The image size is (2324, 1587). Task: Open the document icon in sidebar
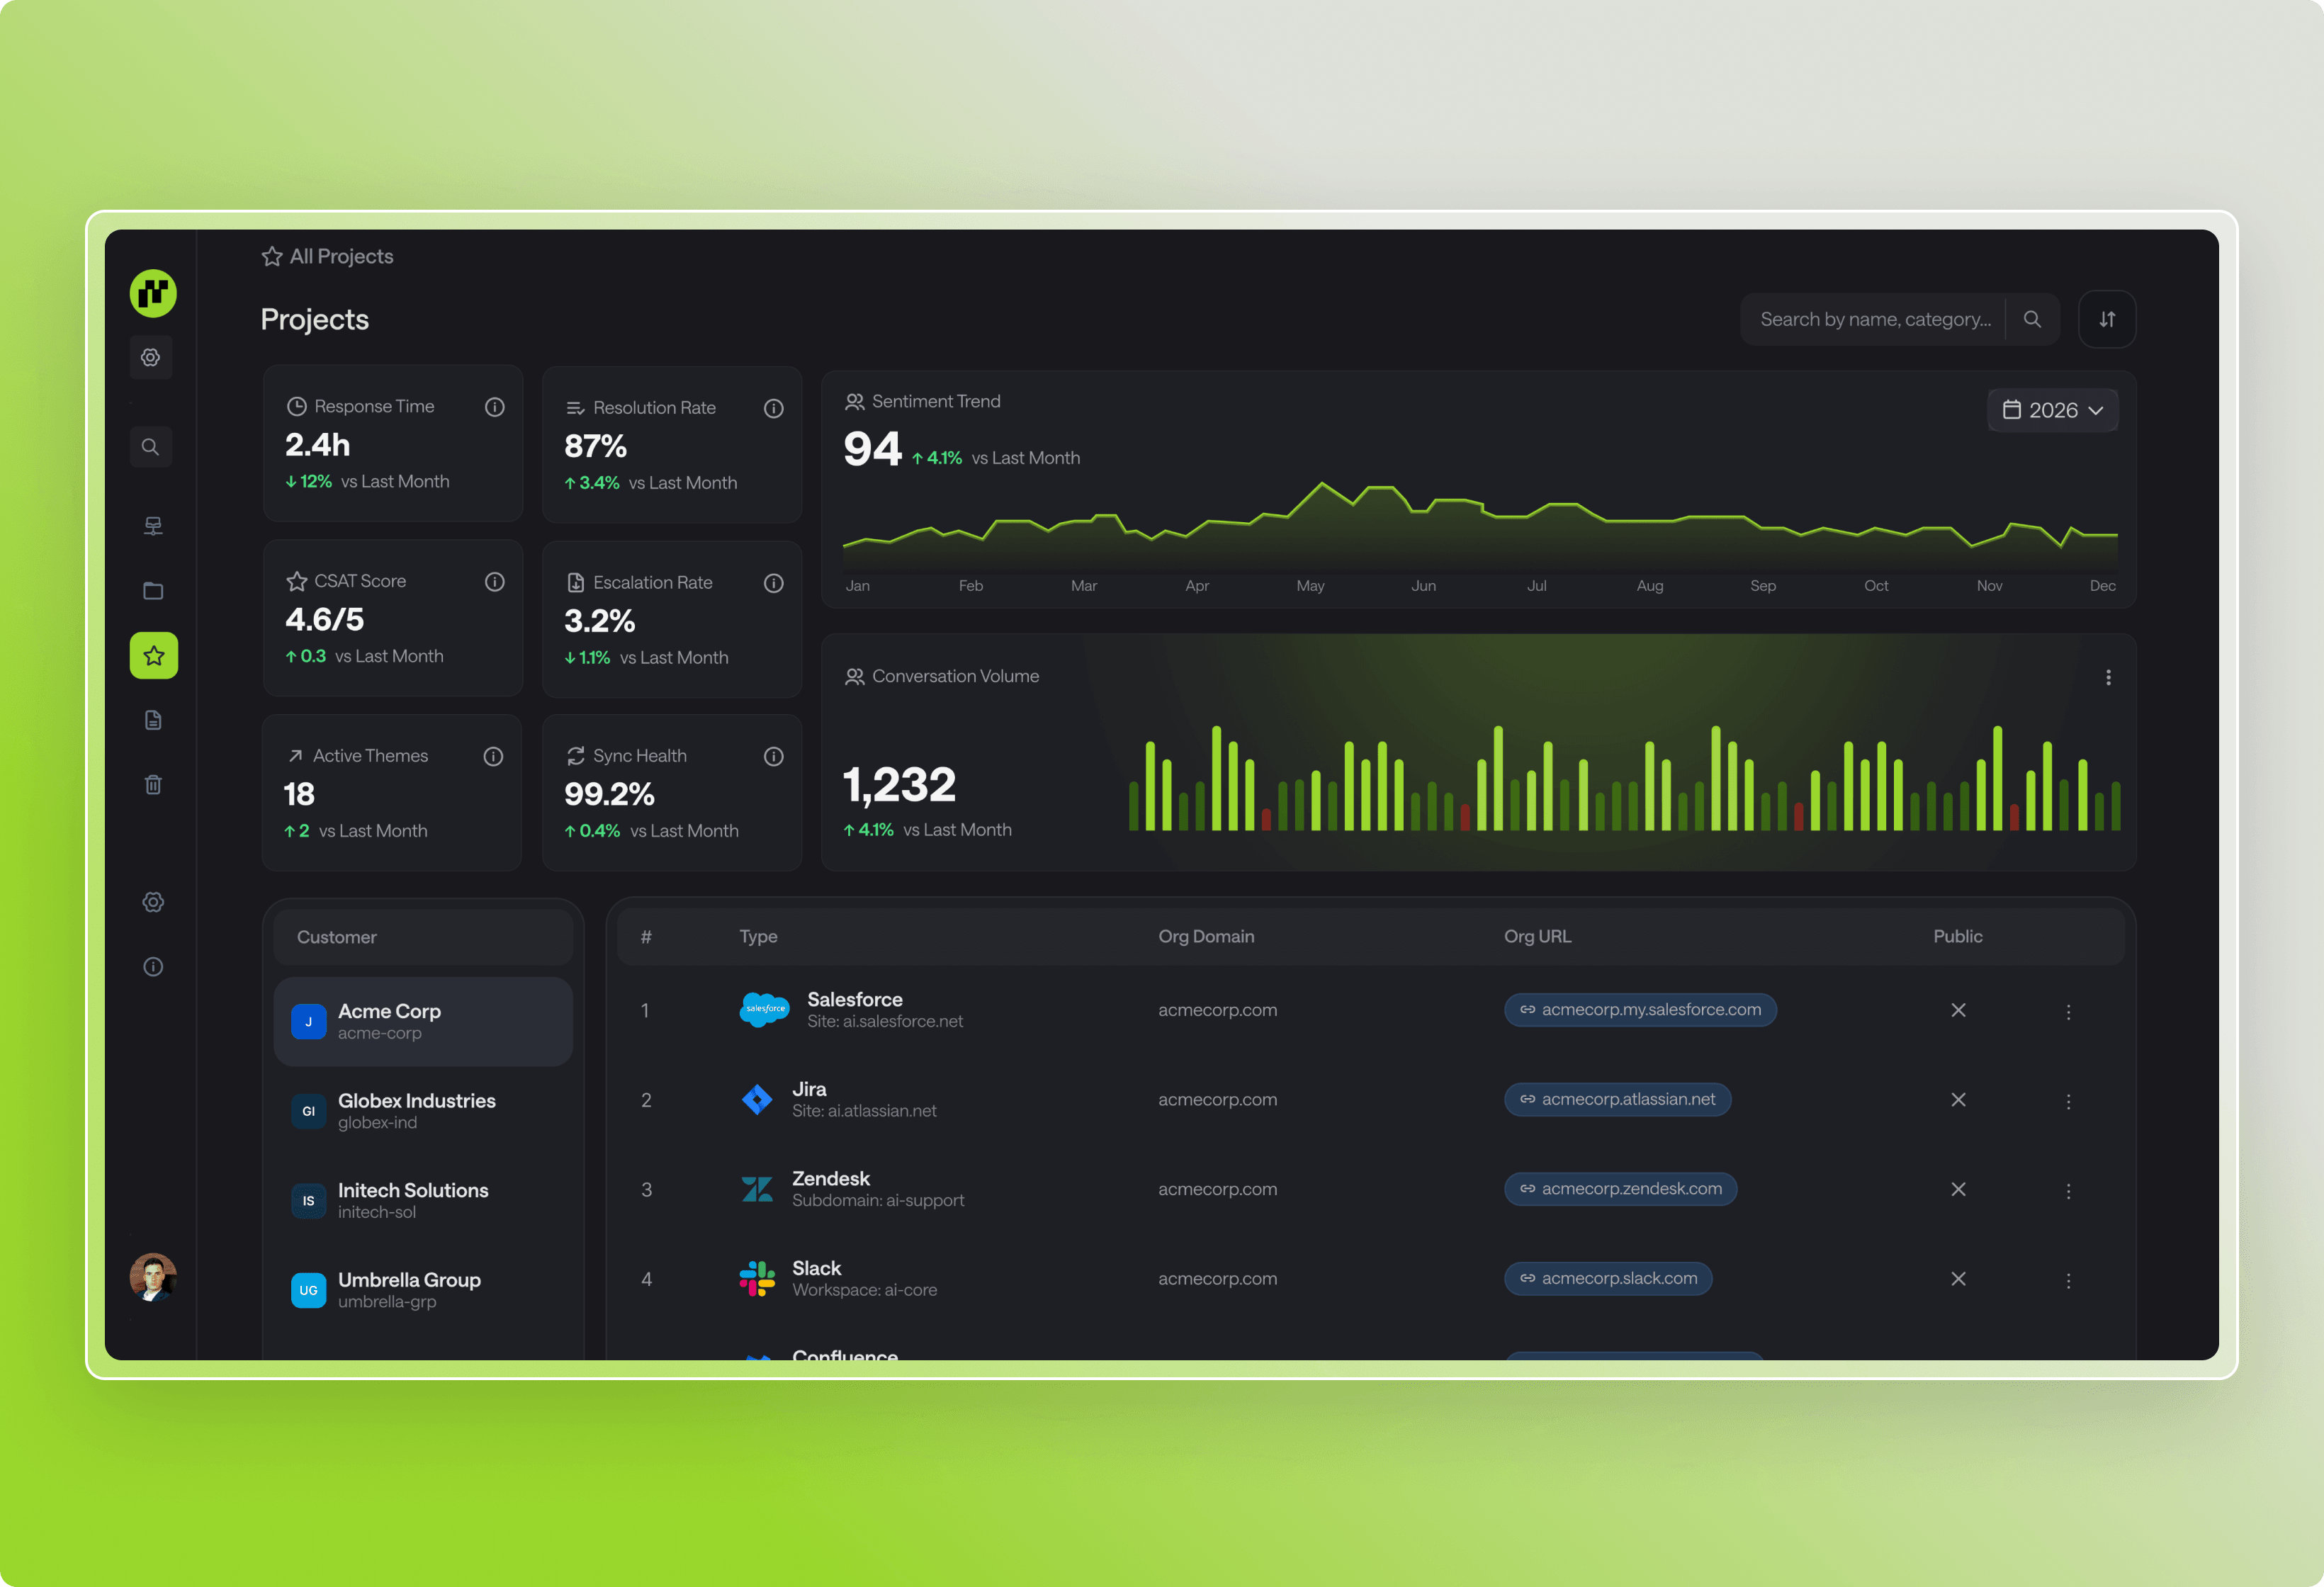click(153, 720)
